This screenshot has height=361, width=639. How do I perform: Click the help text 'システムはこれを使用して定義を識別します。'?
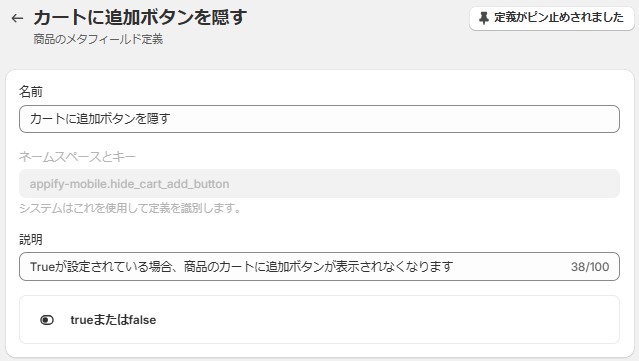(x=130, y=209)
